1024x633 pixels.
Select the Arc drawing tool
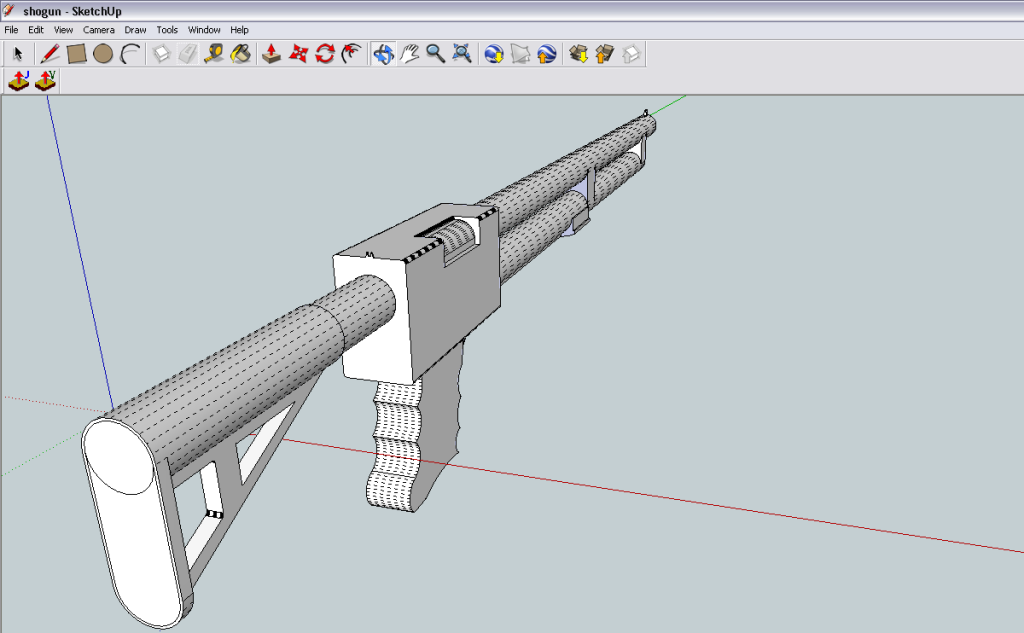(x=131, y=54)
